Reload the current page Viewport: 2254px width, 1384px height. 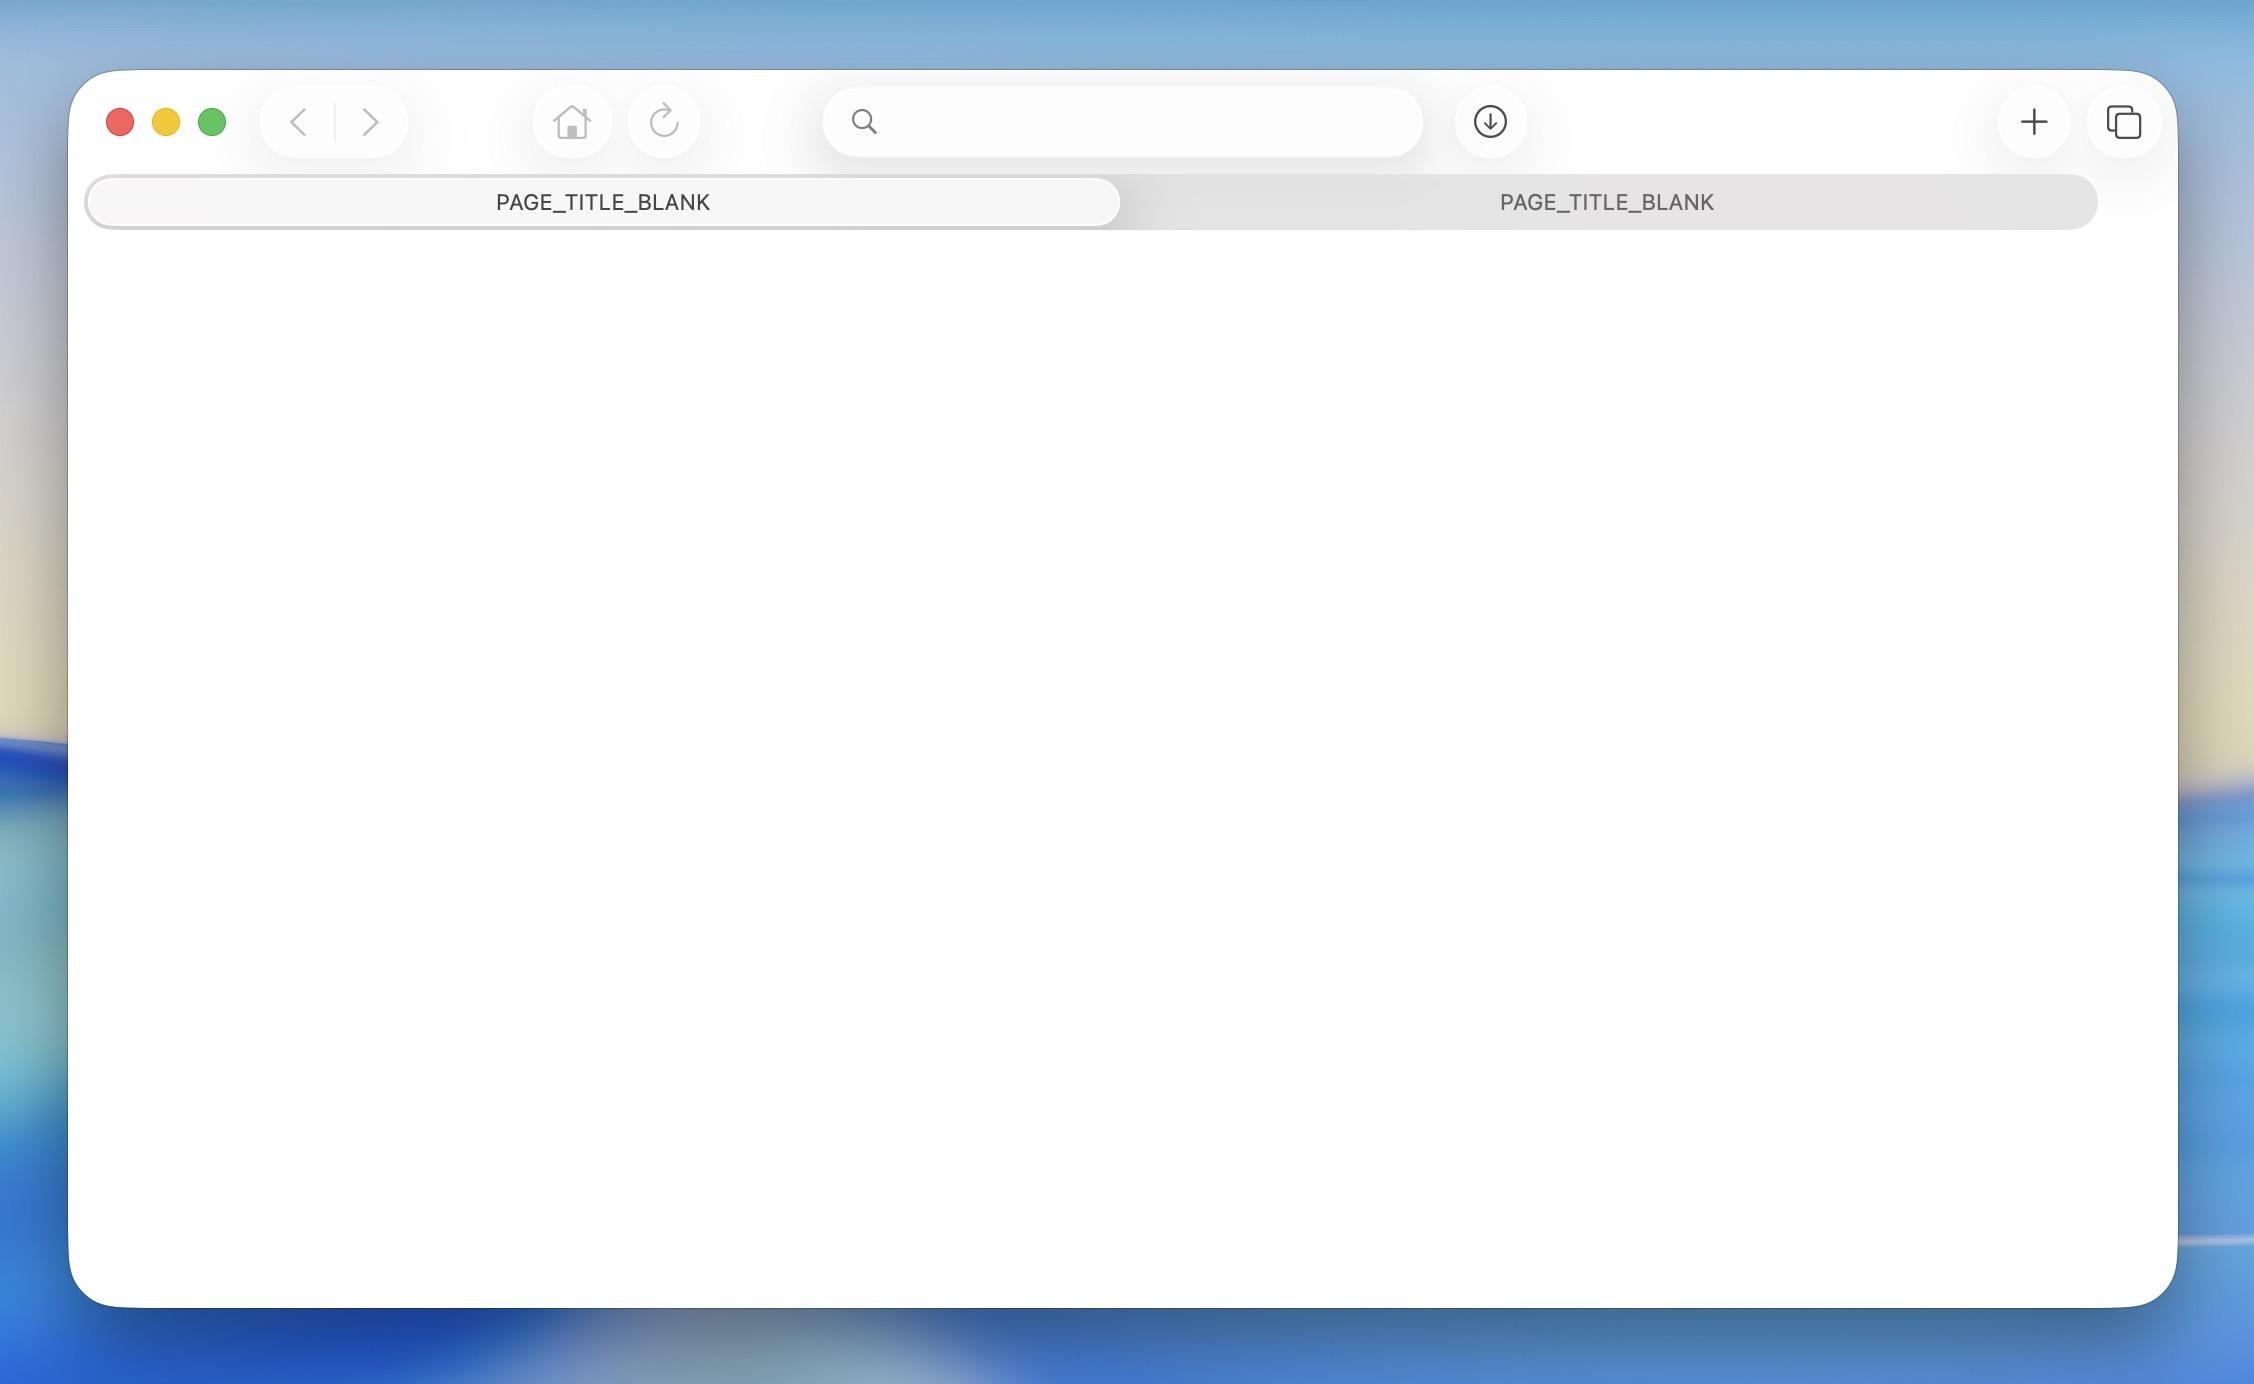coord(664,122)
